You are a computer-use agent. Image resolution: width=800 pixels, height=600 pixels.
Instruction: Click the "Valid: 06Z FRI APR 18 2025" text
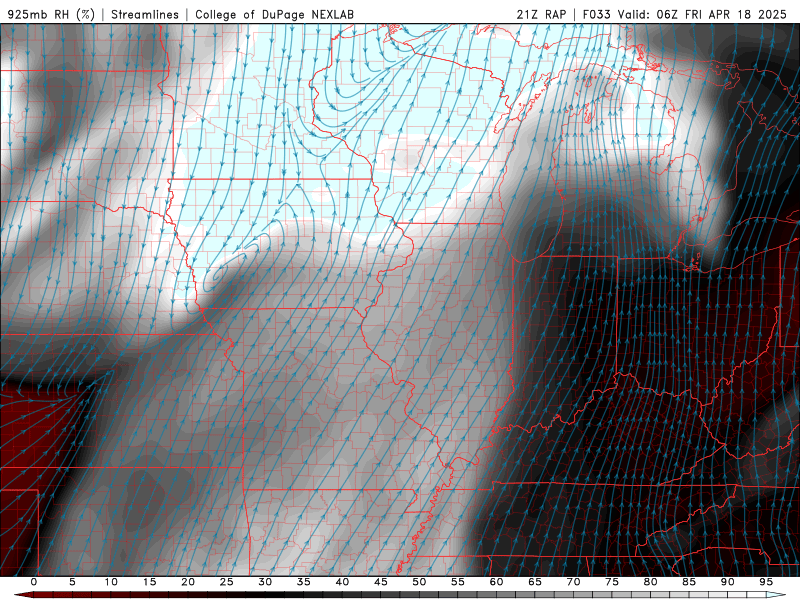(702, 14)
